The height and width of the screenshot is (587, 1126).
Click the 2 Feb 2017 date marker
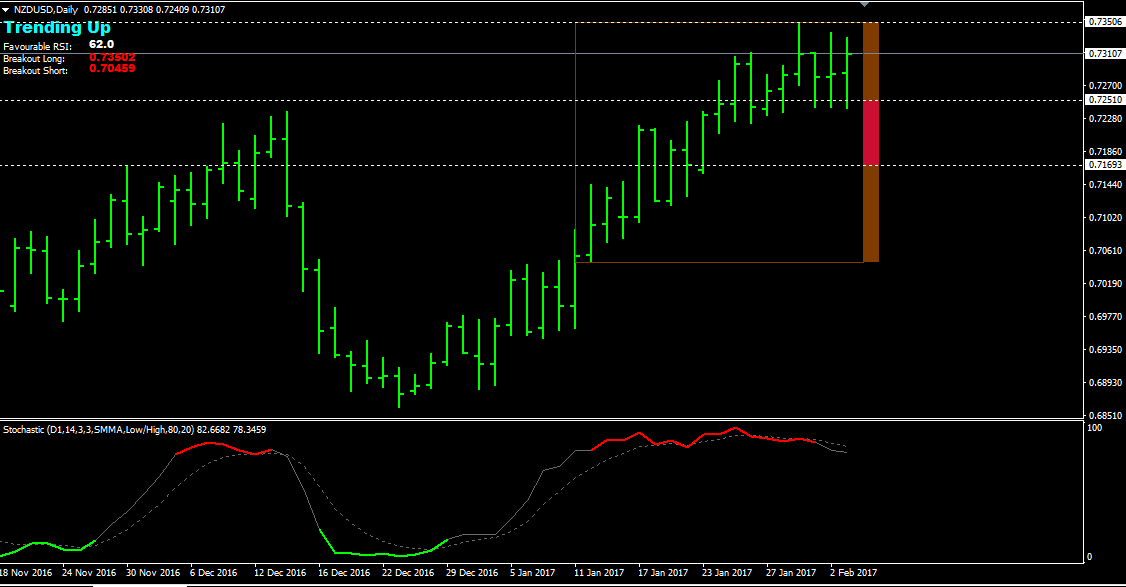pyautogui.click(x=854, y=573)
